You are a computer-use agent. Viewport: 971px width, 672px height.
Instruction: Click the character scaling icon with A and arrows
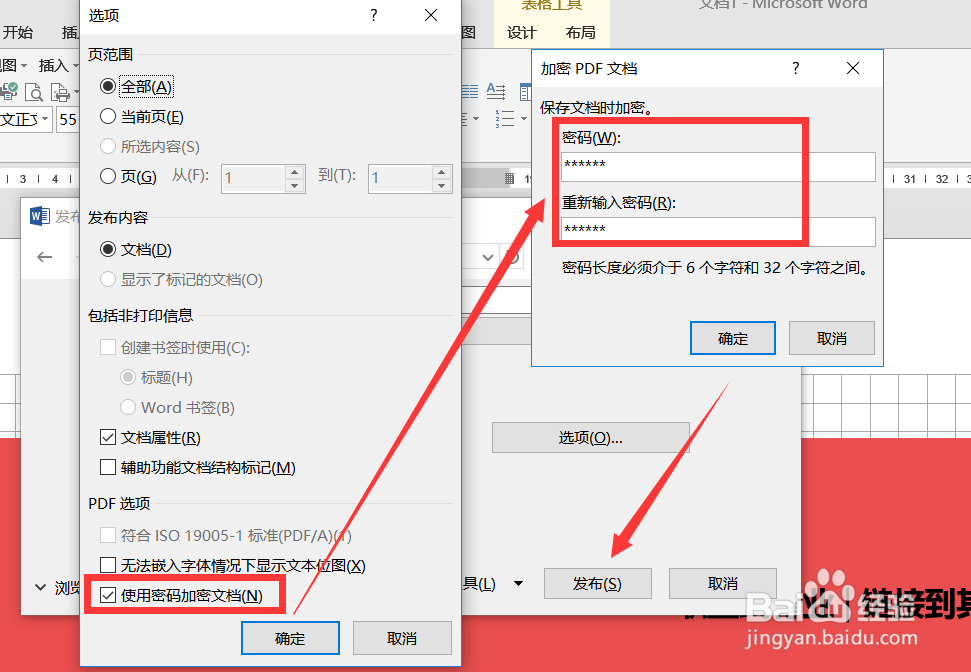click(495, 90)
